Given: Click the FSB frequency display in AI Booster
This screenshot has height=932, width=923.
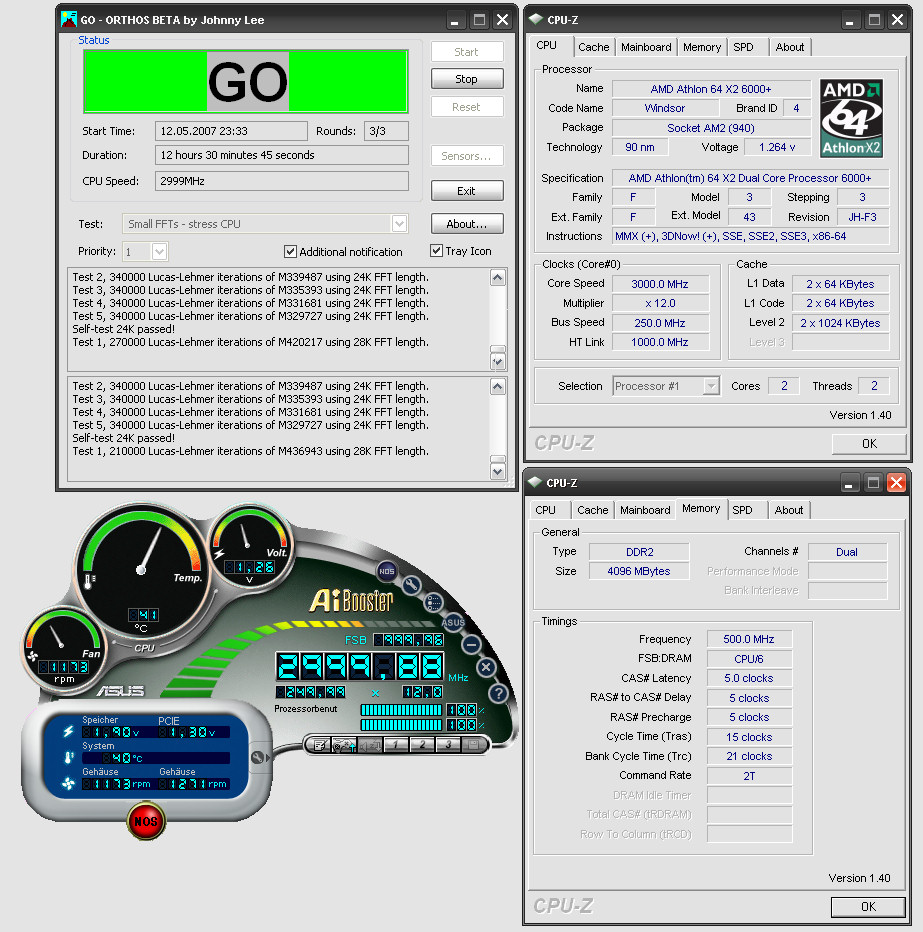Looking at the screenshot, I should [x=408, y=640].
